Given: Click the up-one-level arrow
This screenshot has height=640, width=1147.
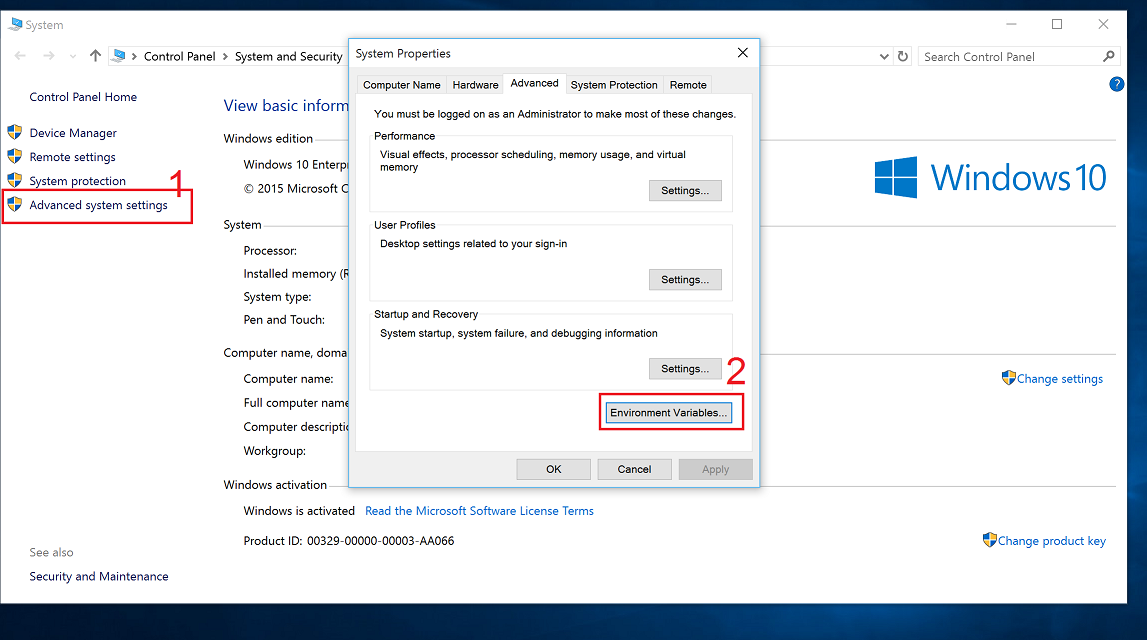Looking at the screenshot, I should pyautogui.click(x=95, y=56).
